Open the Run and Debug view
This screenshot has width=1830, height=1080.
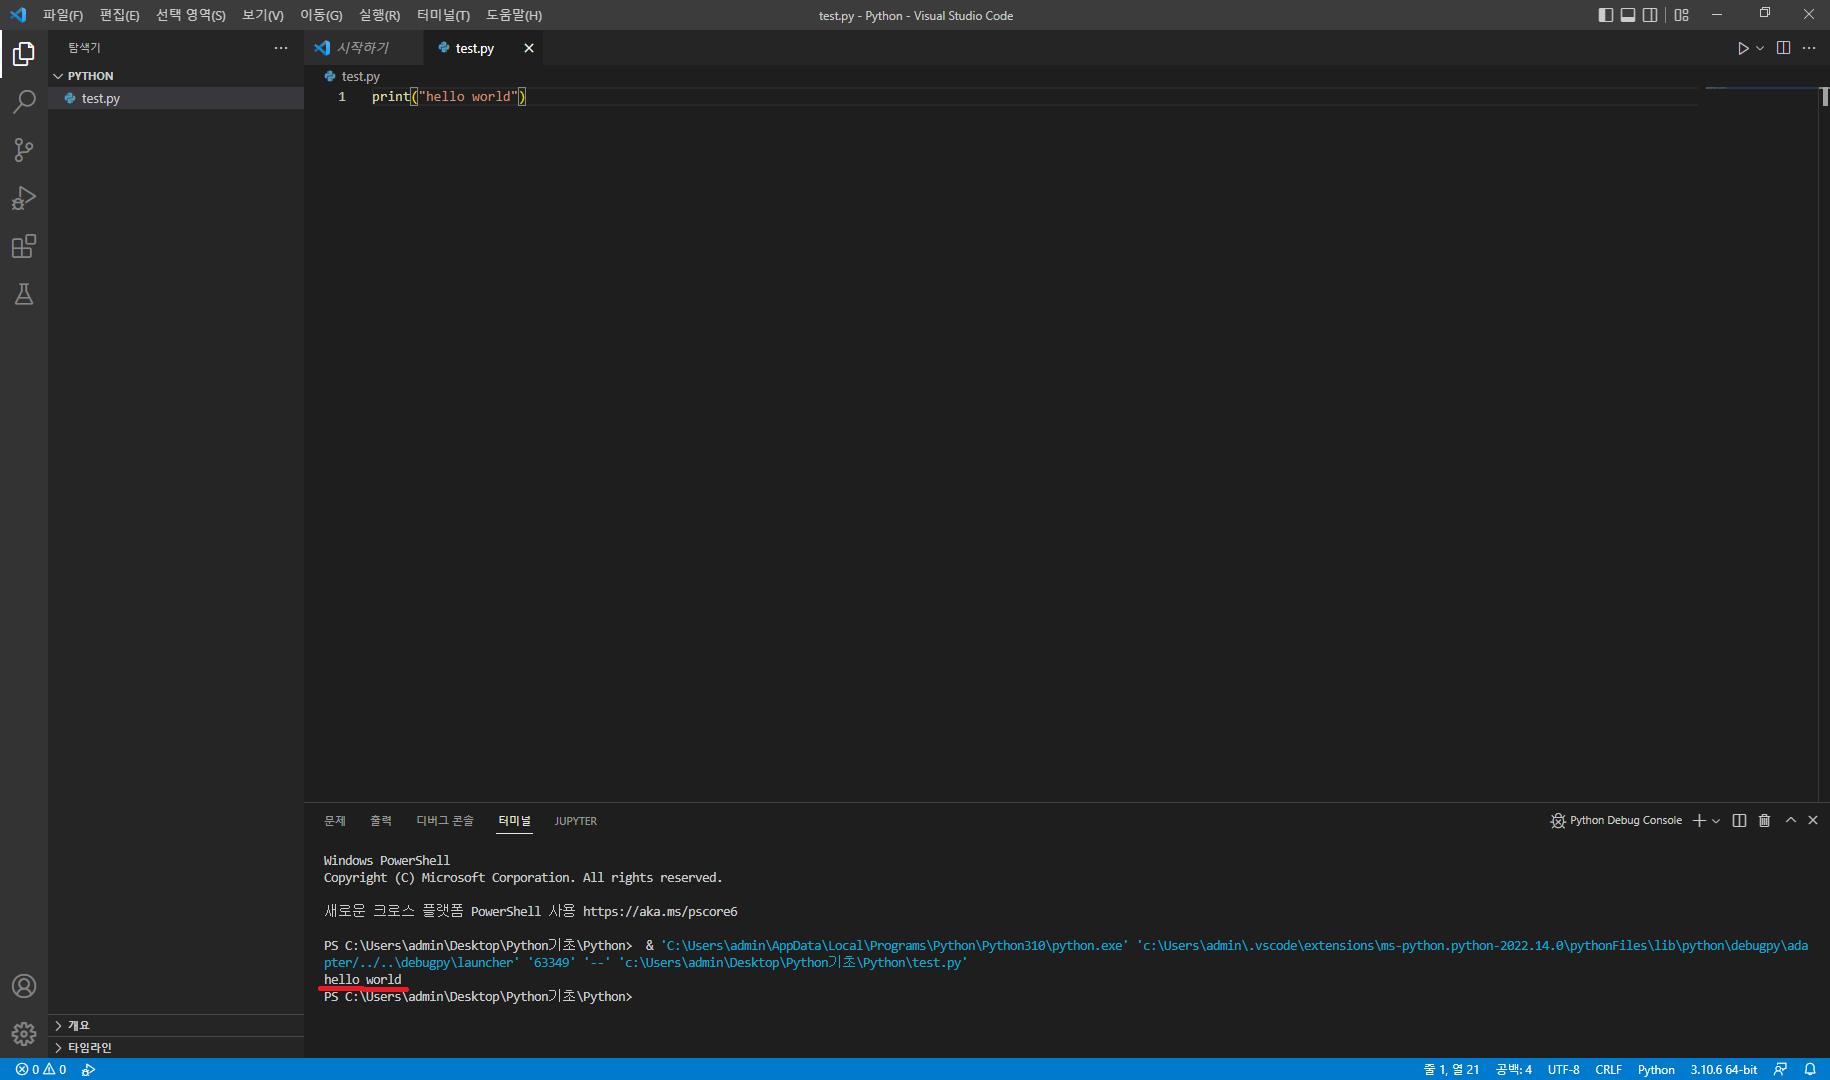tap(24, 198)
